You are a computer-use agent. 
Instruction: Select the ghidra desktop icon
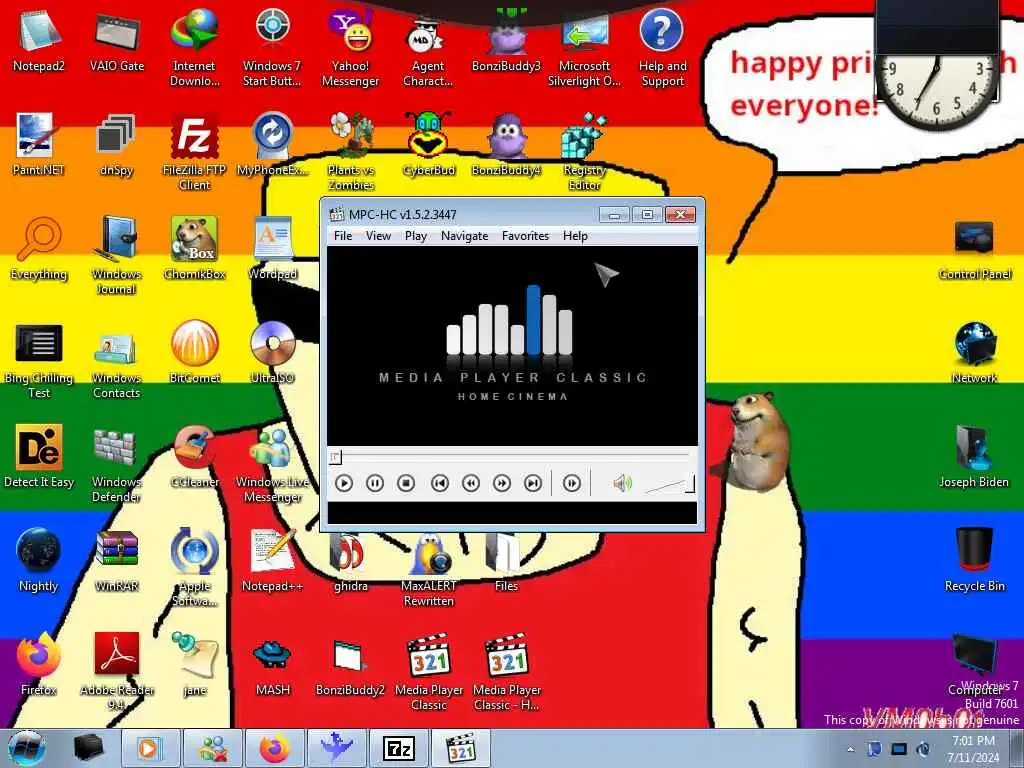point(351,560)
